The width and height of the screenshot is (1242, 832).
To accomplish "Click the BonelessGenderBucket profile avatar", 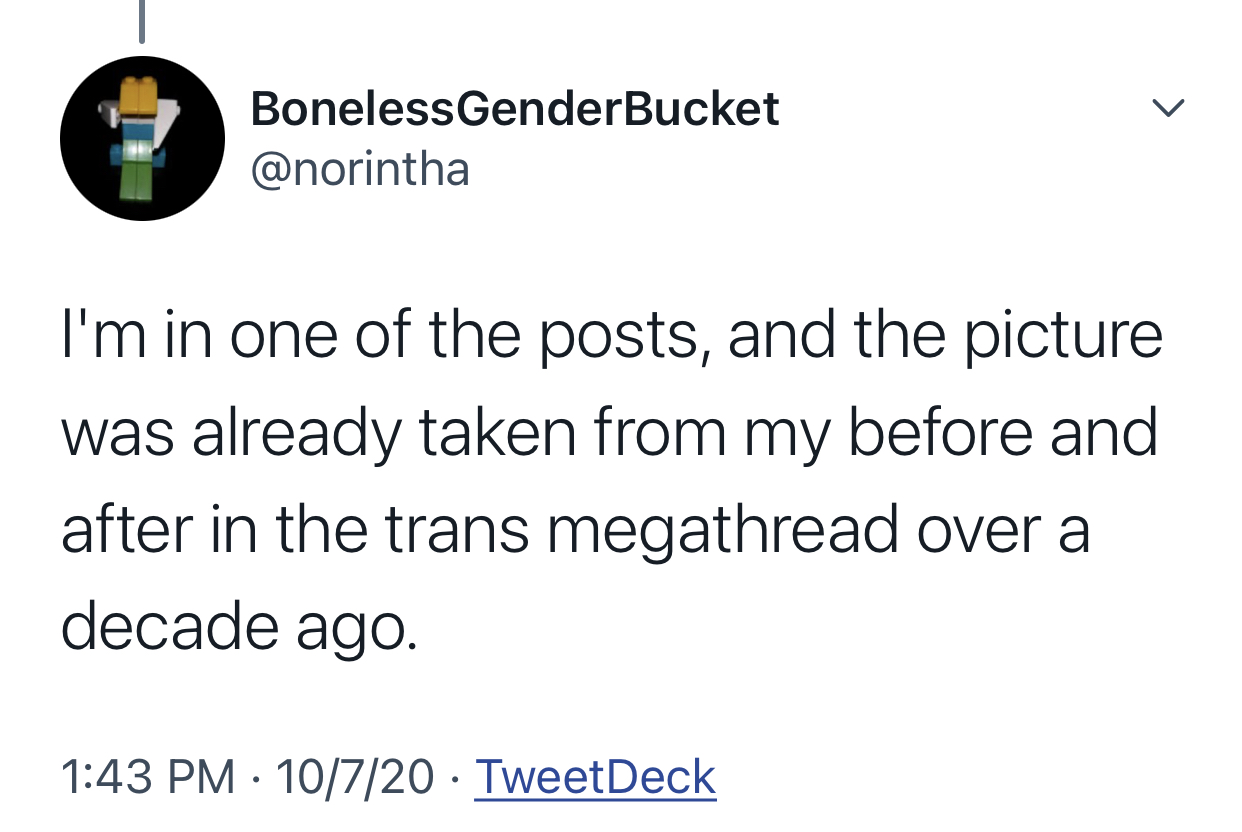I will [x=142, y=138].
